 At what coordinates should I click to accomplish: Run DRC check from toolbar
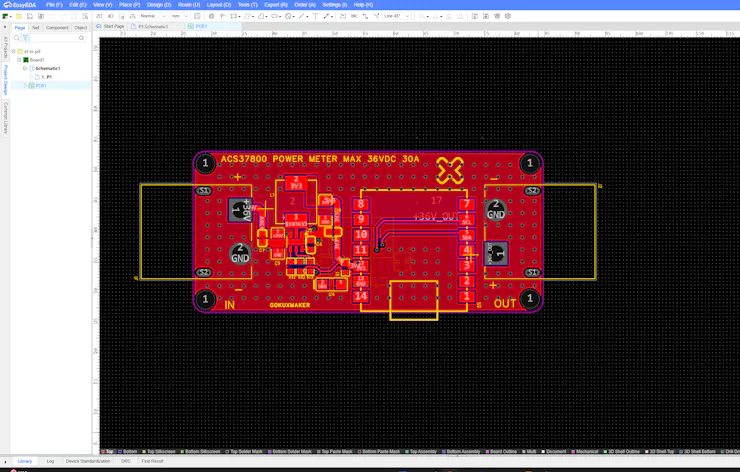click(354, 16)
